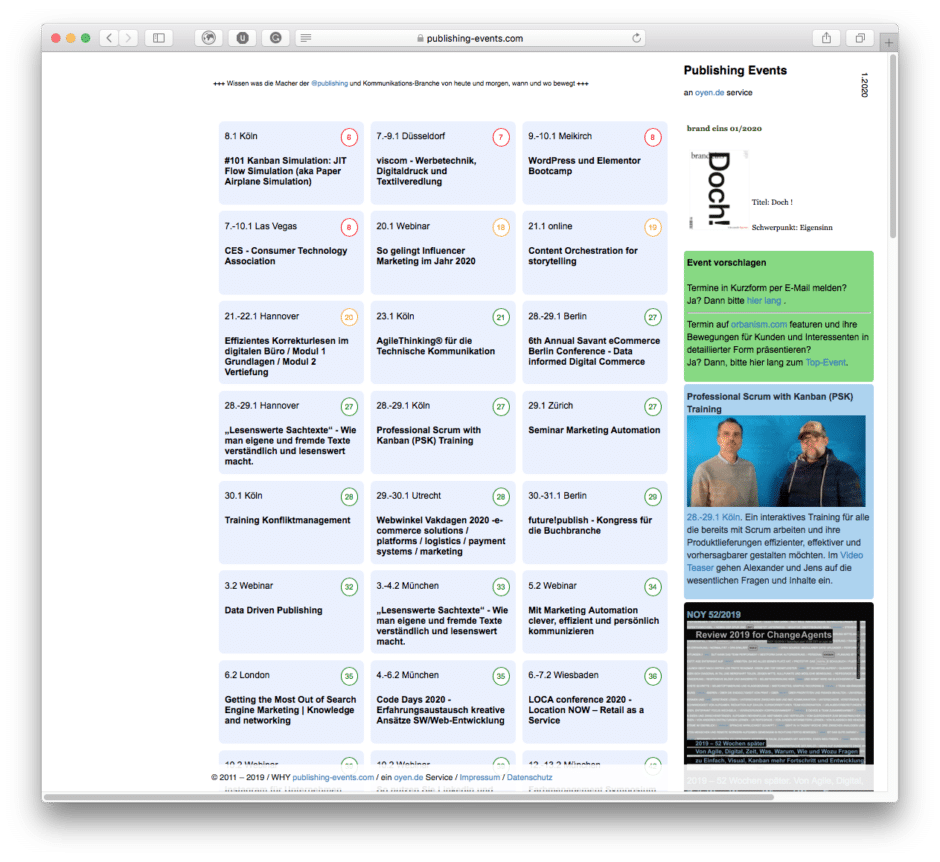The width and height of the screenshot is (940, 862).
Task: Open the oyen.de link under Publishing Events
Action: coord(709,92)
